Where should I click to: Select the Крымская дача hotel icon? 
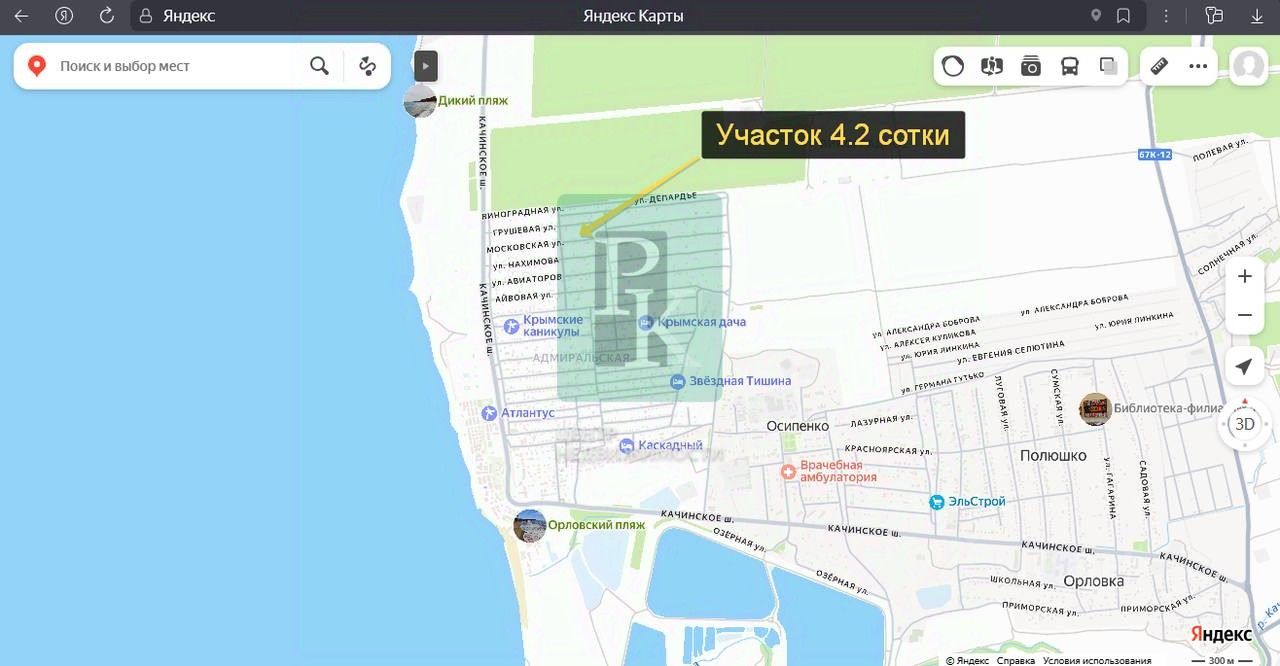click(x=646, y=322)
